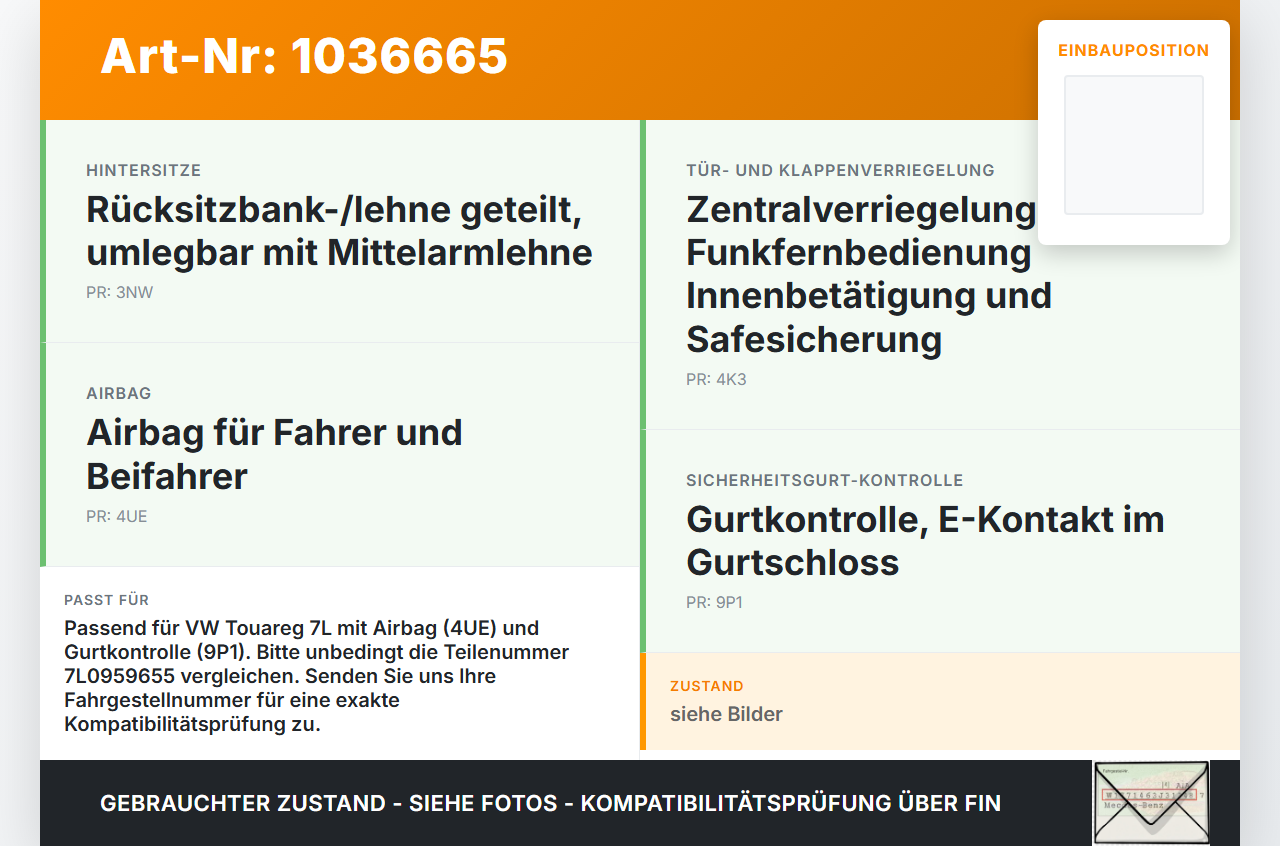Click the Airbag für Fahrer und Beifahrer title
This screenshot has width=1280, height=846.
click(x=274, y=454)
